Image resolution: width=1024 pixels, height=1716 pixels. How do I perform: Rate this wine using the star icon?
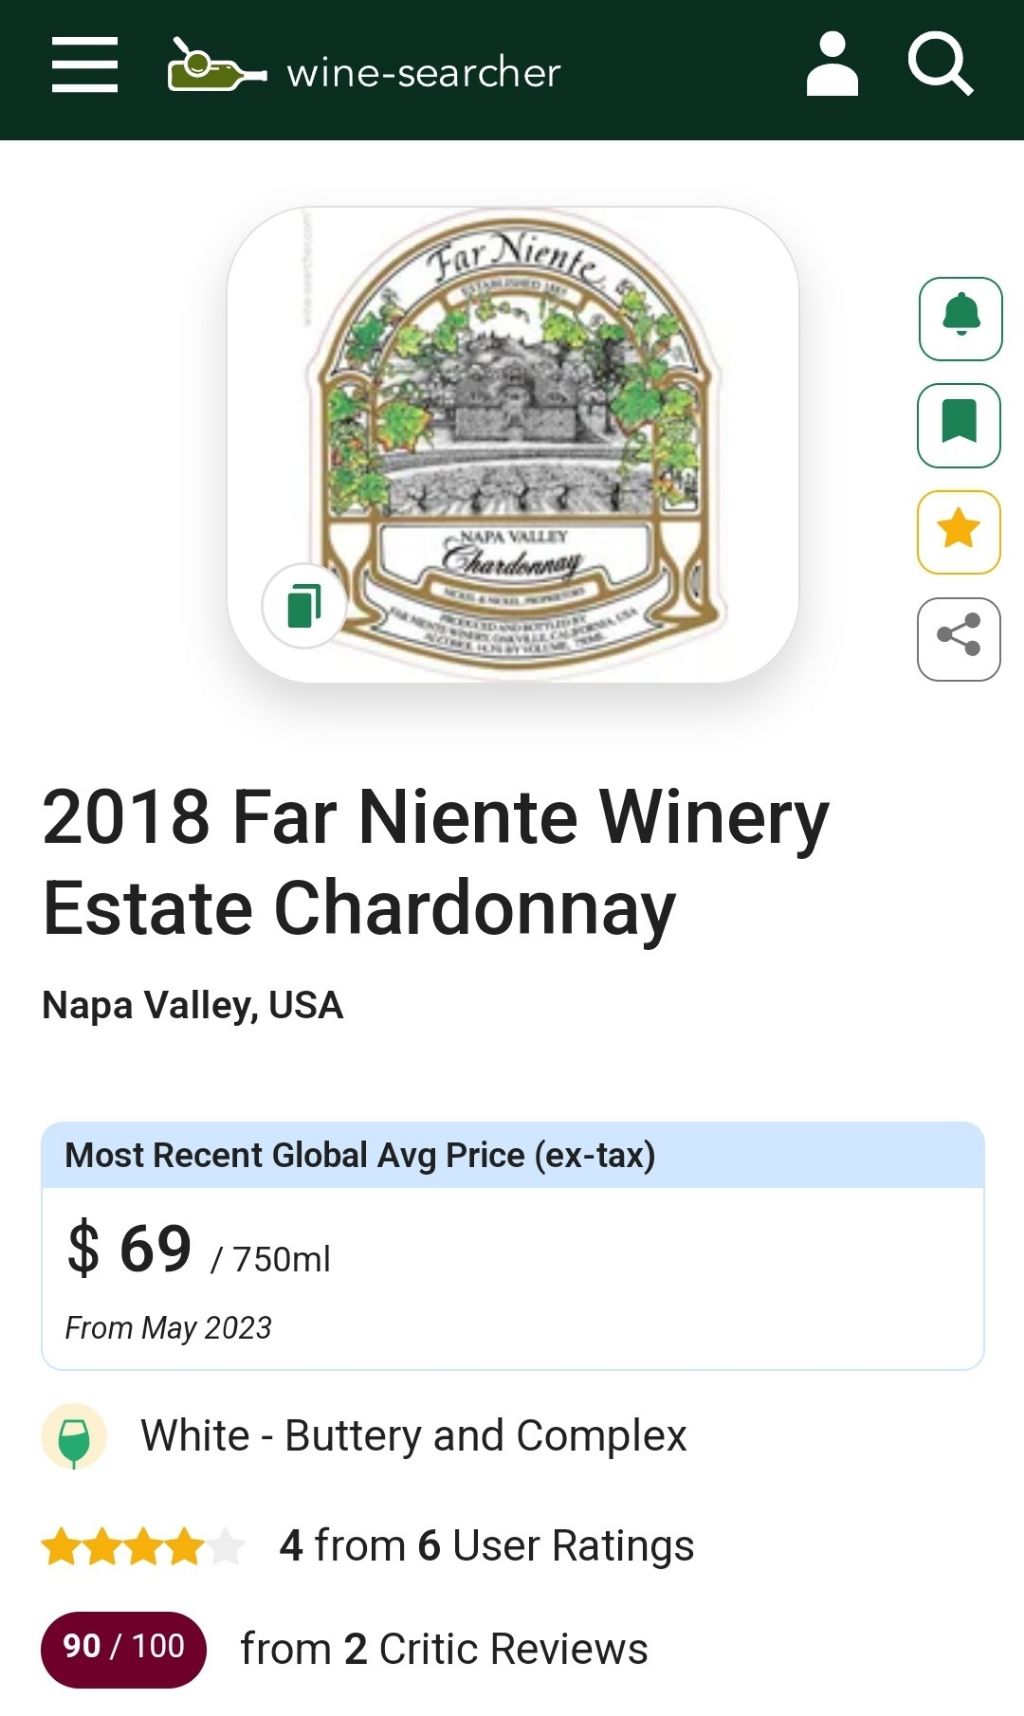[959, 532]
